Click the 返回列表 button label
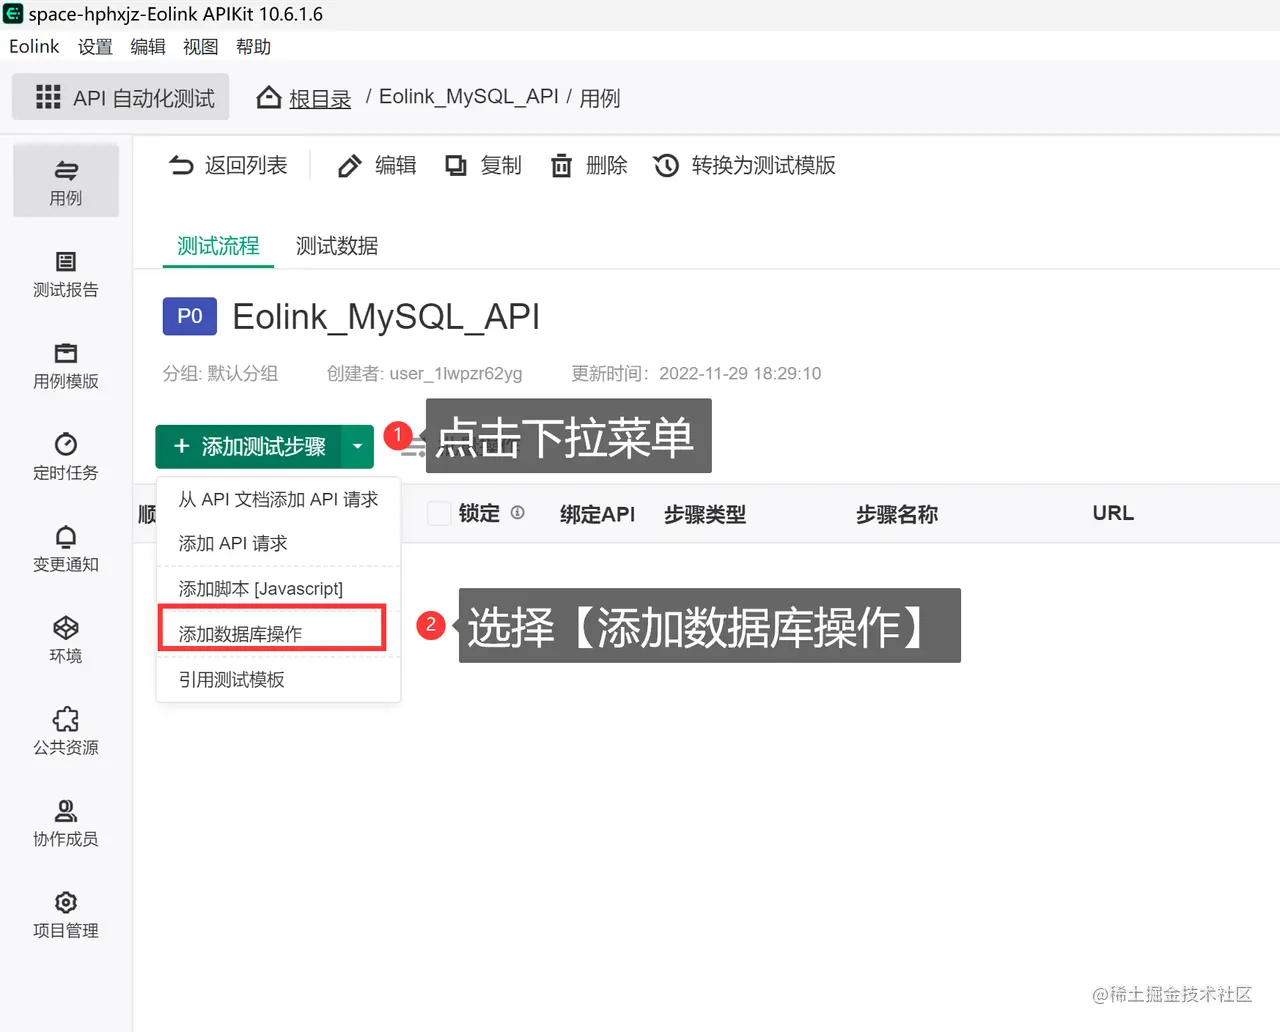The width and height of the screenshot is (1280, 1032). pos(246,166)
